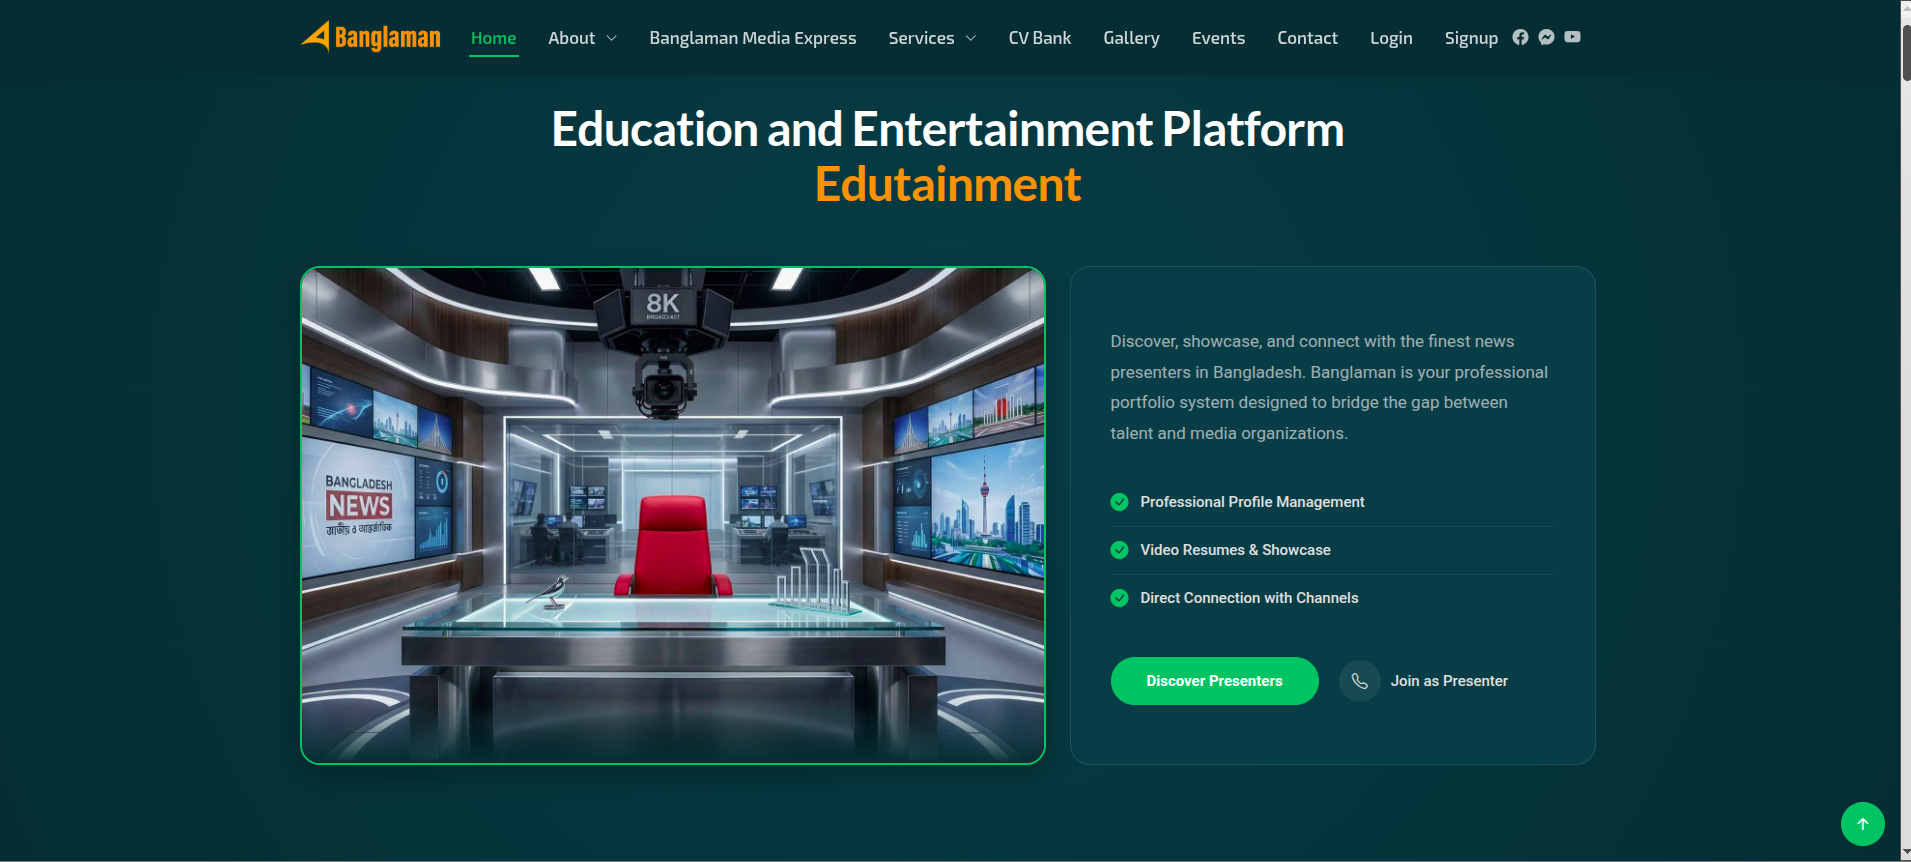Screen dimensions: 1911x862
Task: Click the news studio hero image
Action: tap(673, 515)
